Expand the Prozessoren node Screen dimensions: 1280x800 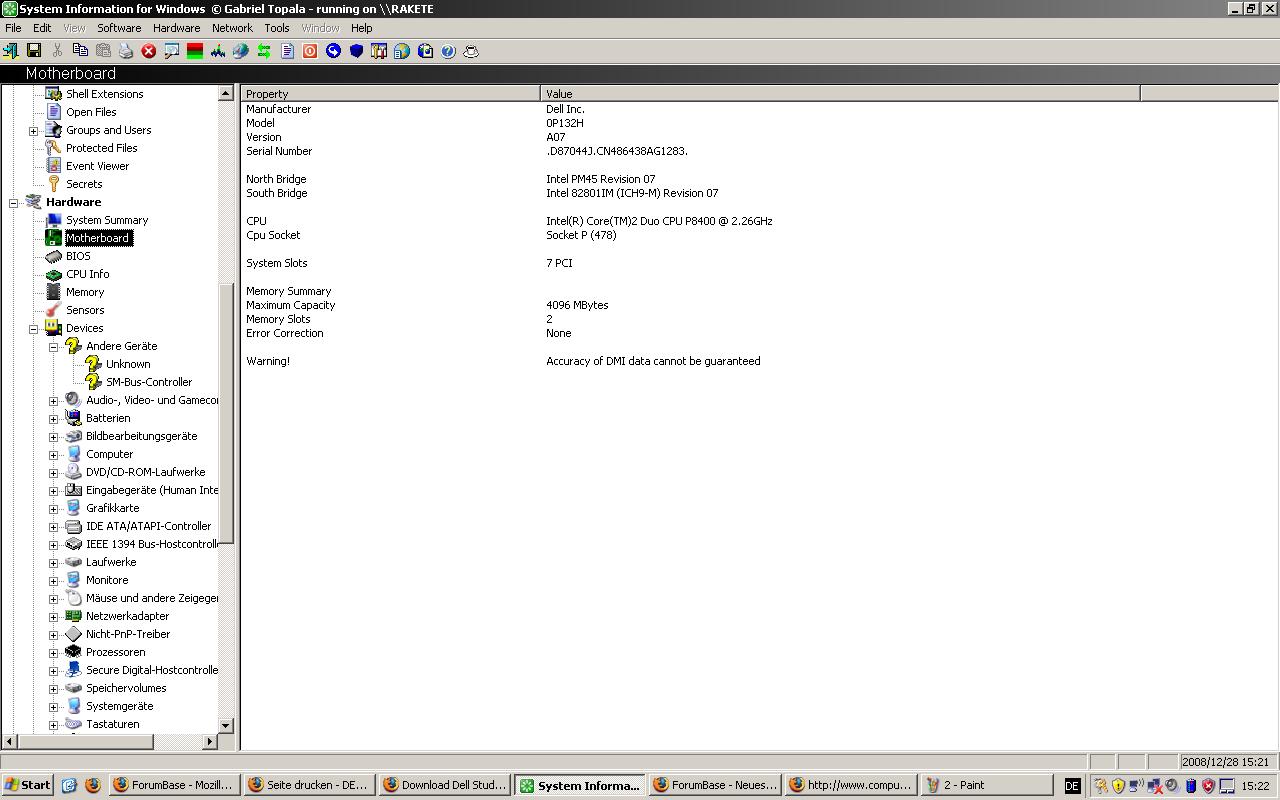[x=54, y=653]
